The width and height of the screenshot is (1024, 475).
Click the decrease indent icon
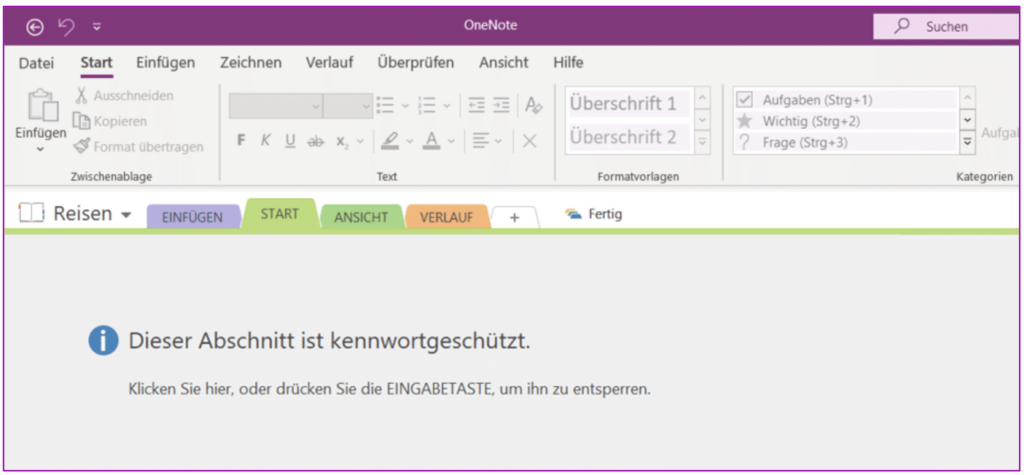(x=477, y=105)
